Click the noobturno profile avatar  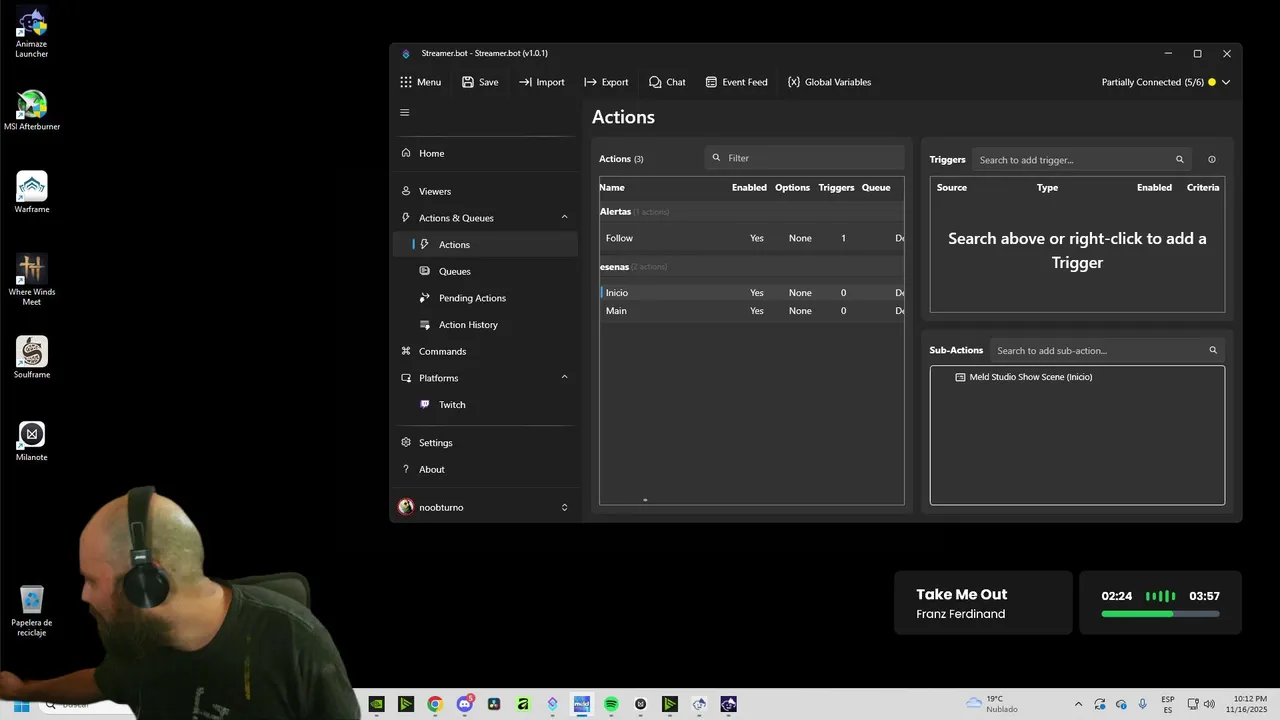pos(406,507)
